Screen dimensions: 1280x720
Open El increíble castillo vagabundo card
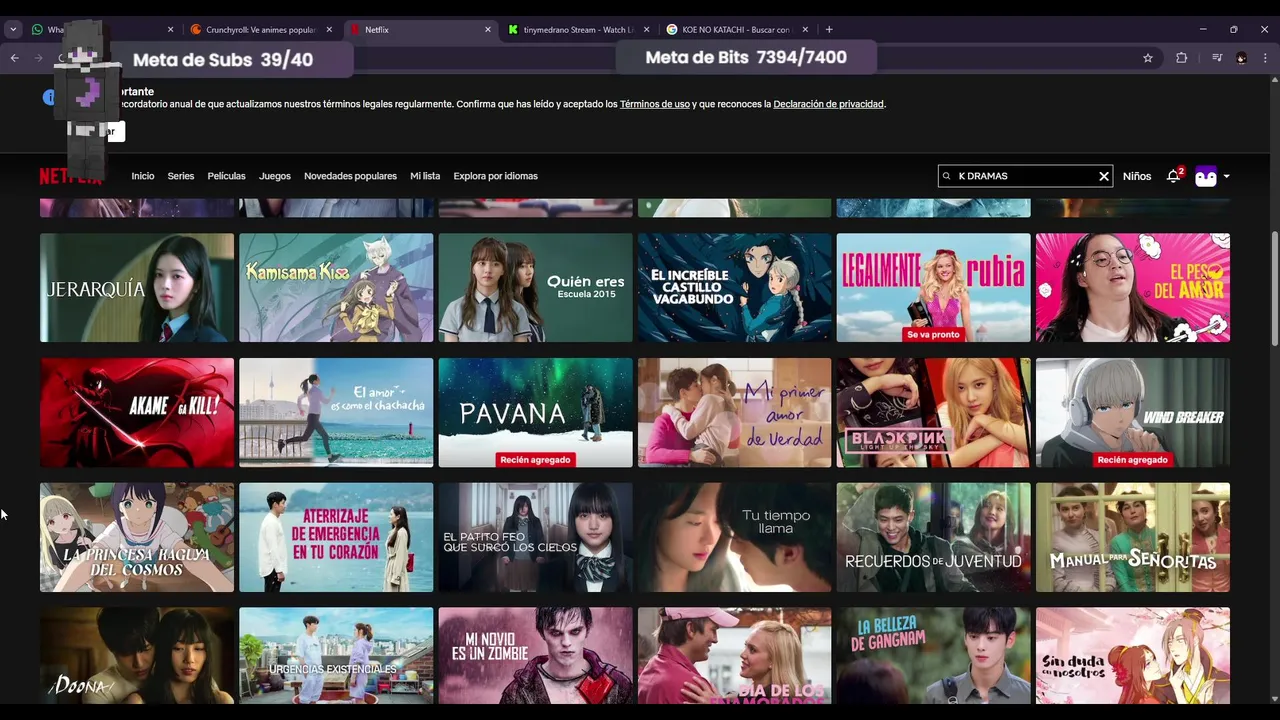click(x=734, y=288)
